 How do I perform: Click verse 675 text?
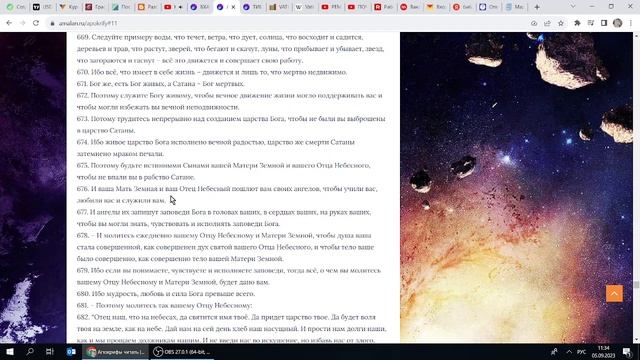224,171
